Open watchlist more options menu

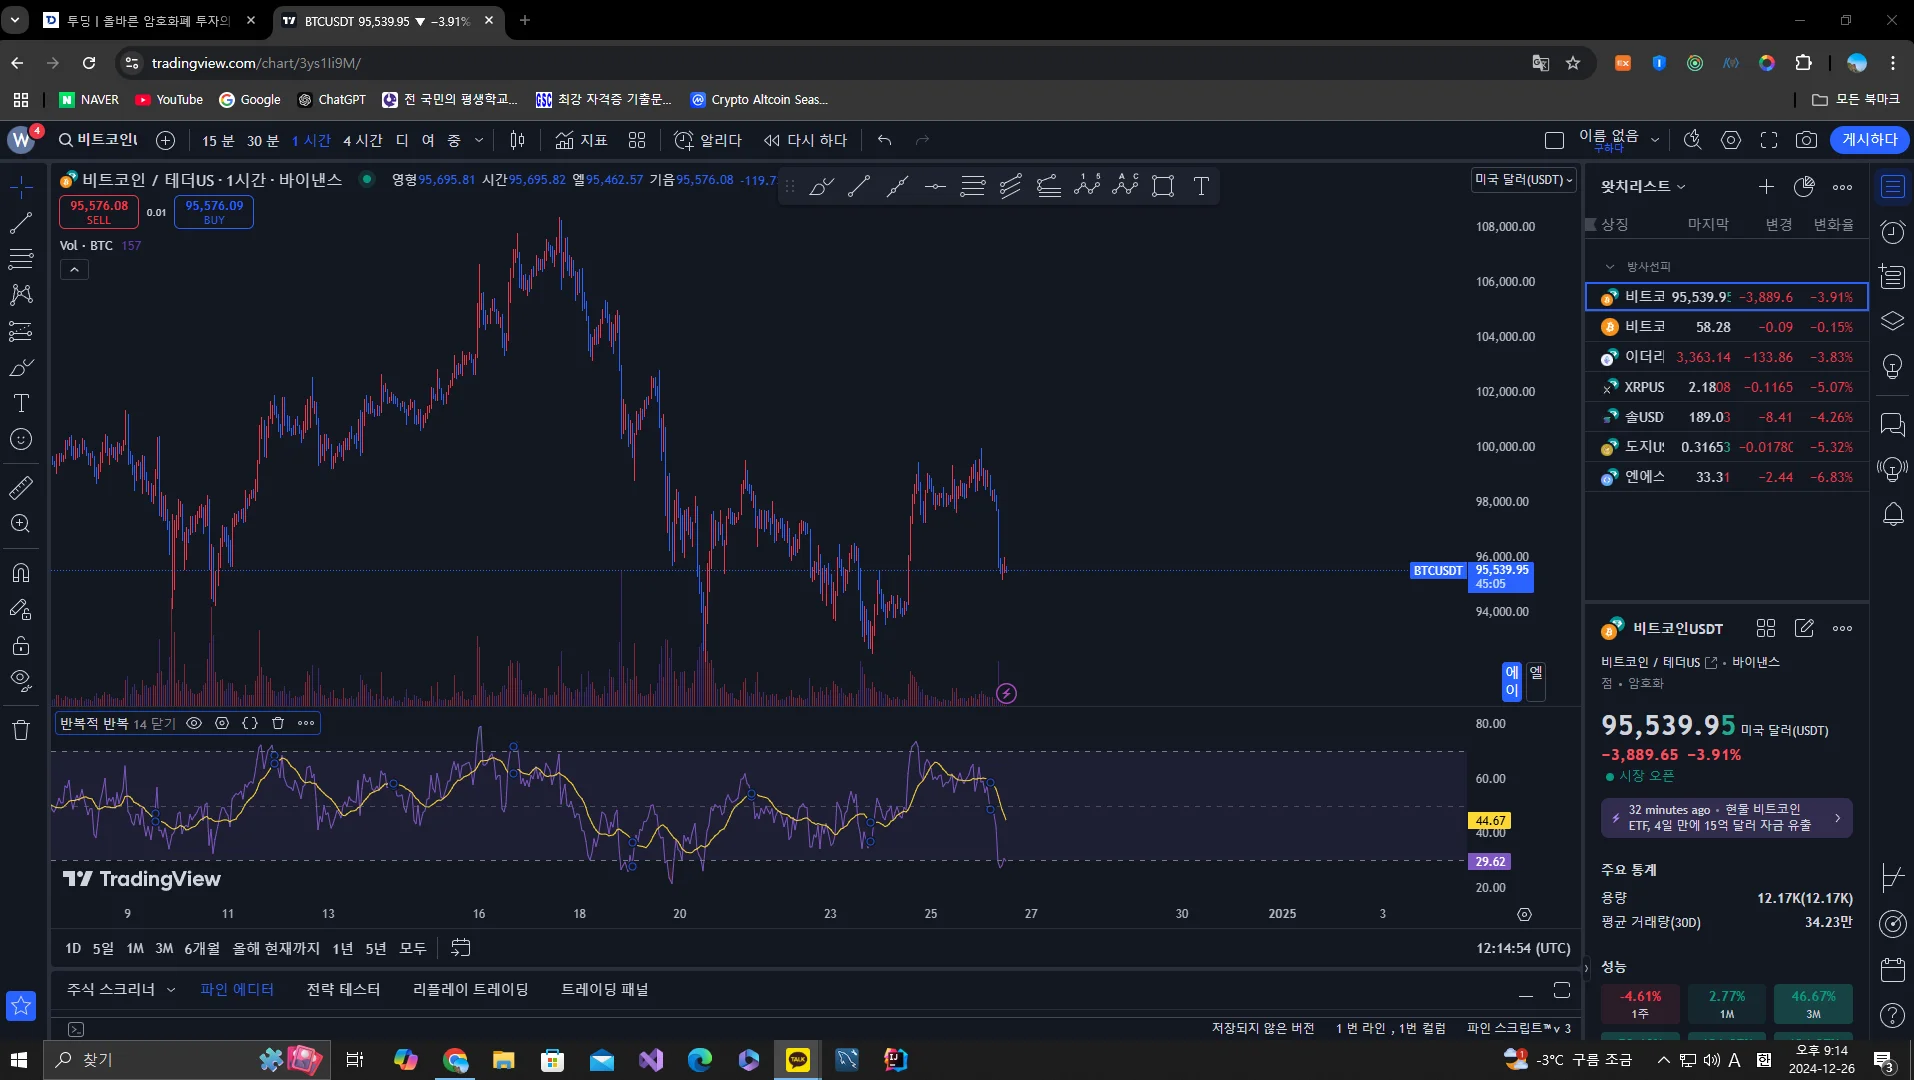(x=1842, y=186)
